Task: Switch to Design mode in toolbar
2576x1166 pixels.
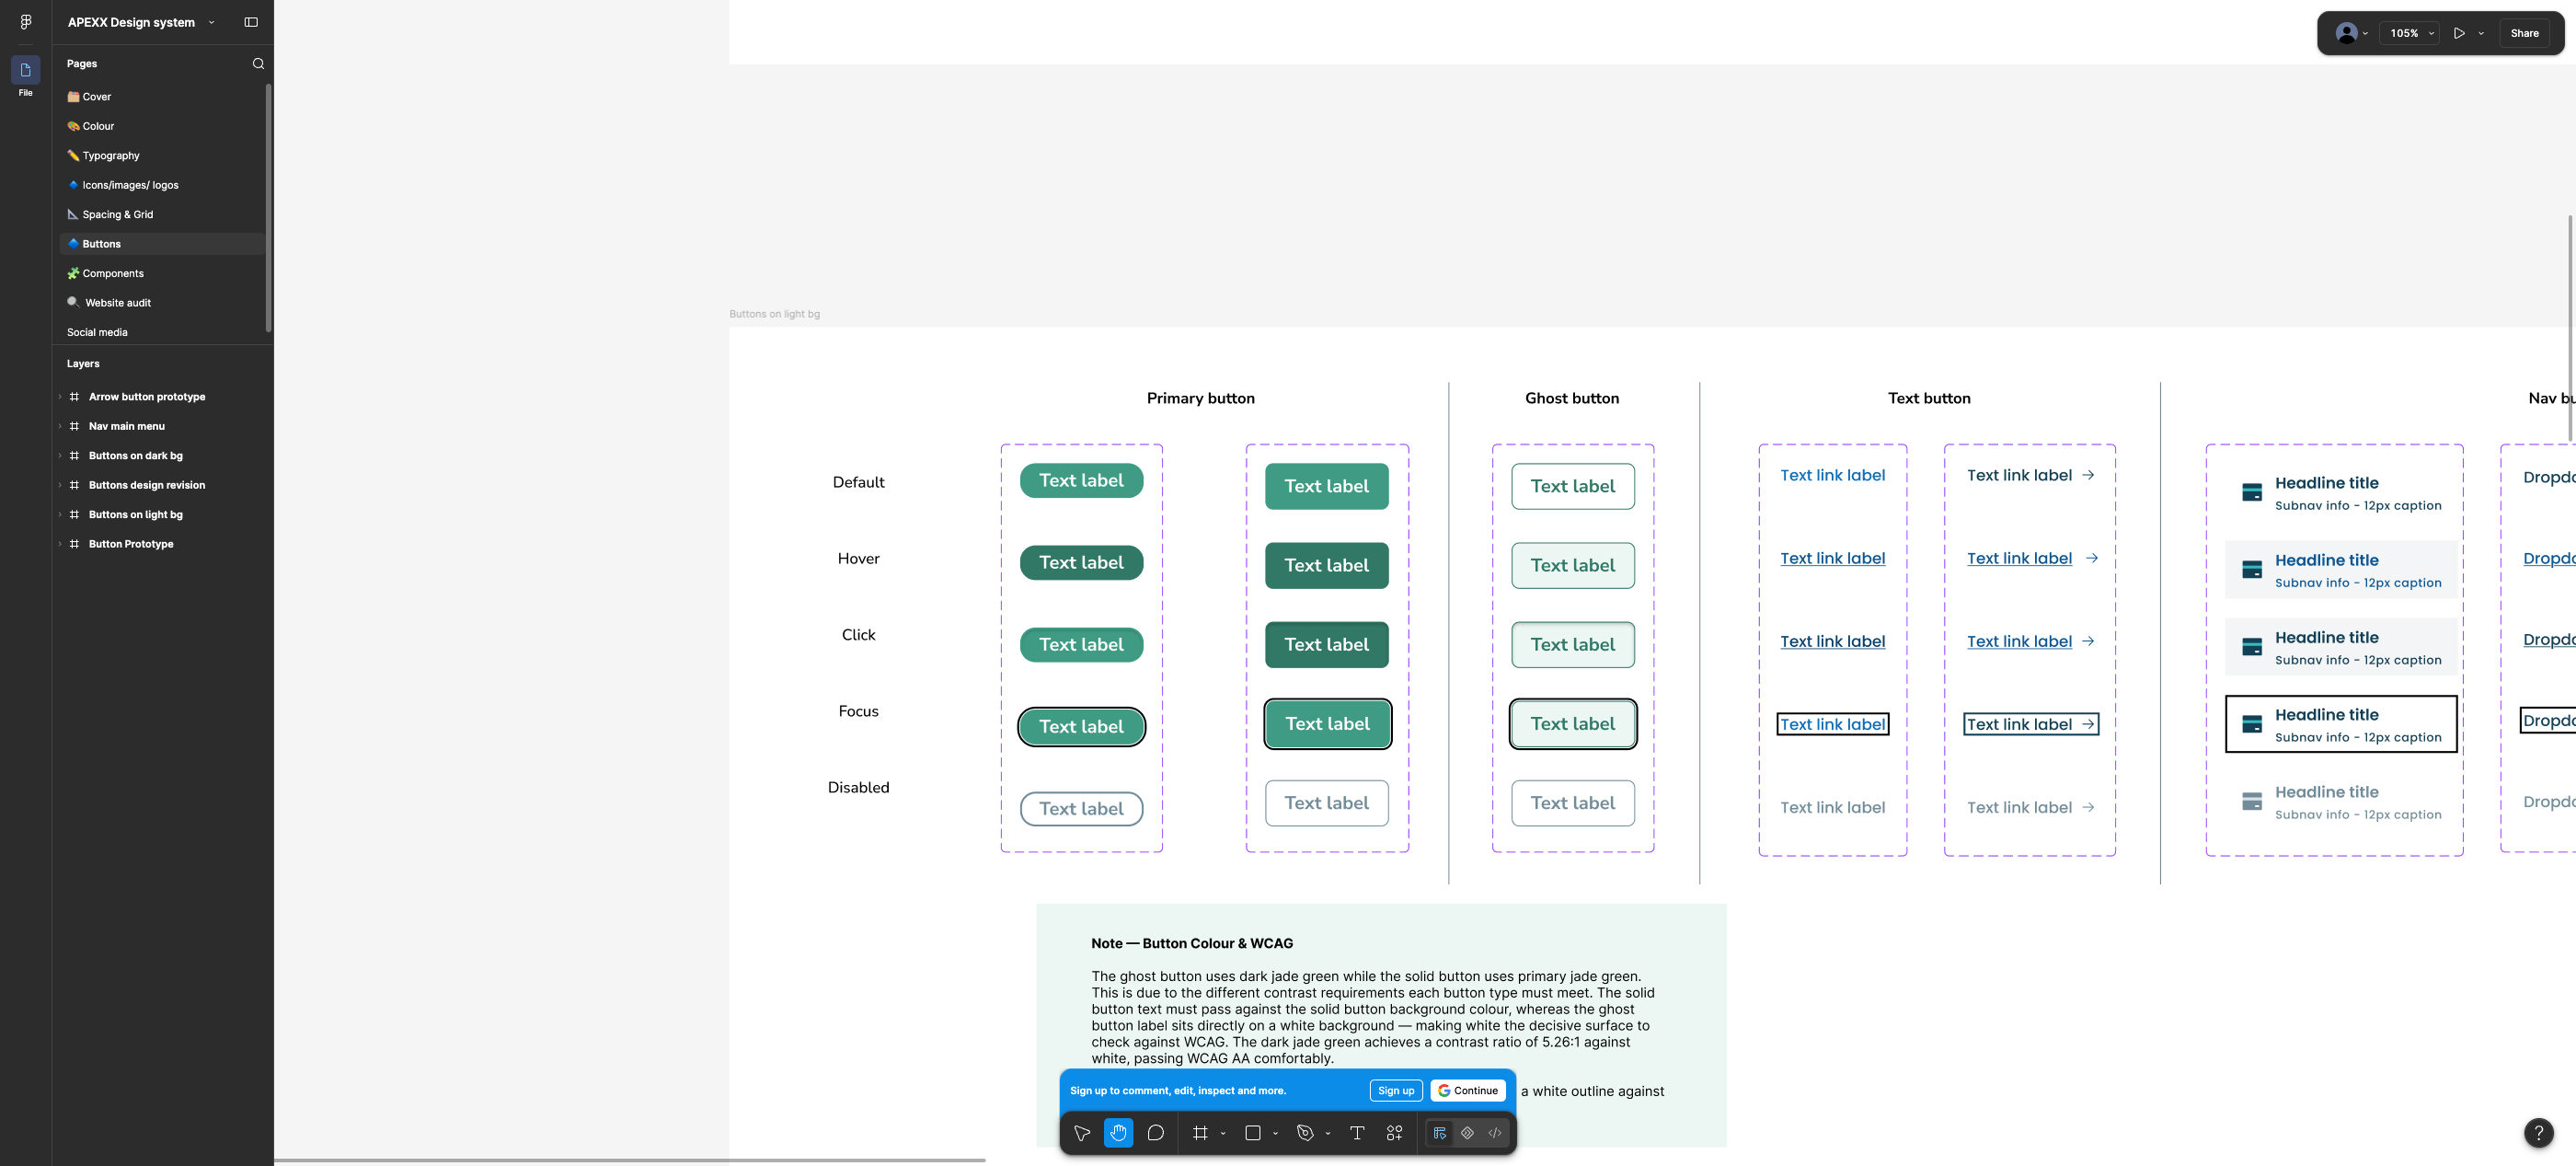Action: (x=1439, y=1133)
